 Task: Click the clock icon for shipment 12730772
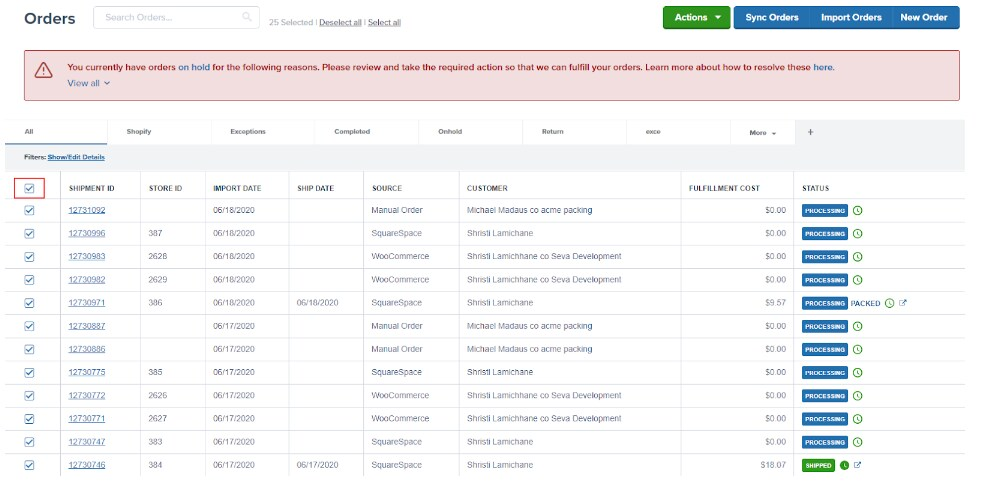tap(857, 396)
